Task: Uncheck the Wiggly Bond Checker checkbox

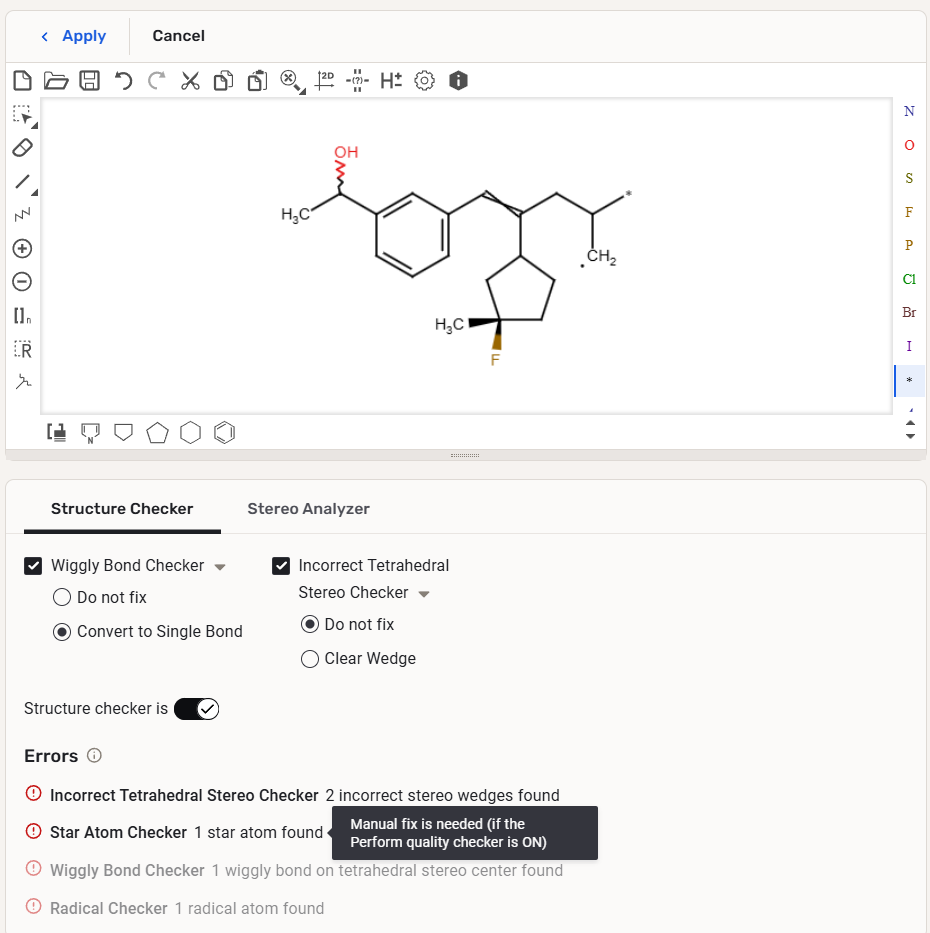Action: (x=33, y=566)
